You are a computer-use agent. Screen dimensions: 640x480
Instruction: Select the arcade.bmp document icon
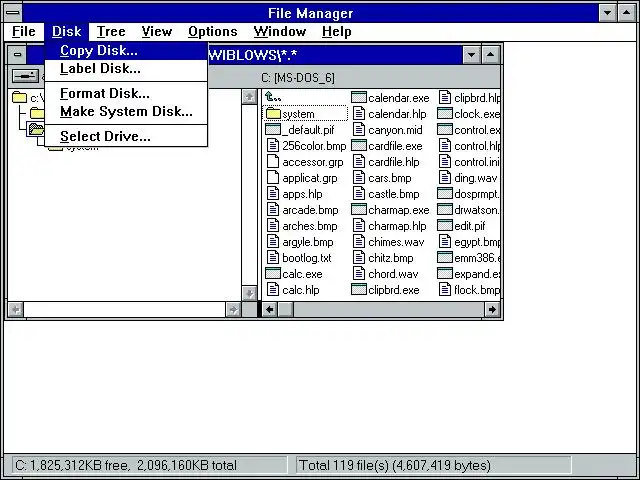click(x=273, y=210)
